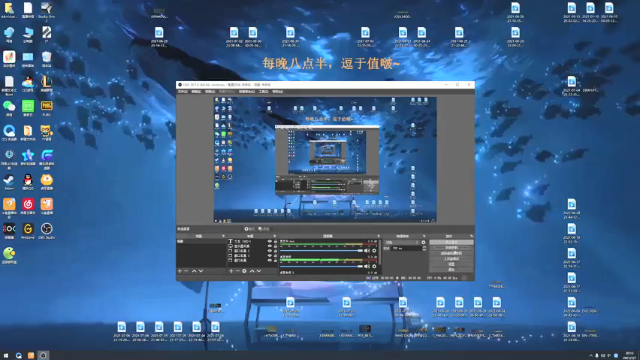This screenshot has width=640, height=360.
Task: Remove selected scene with Scenes minus button
Action: (186, 271)
